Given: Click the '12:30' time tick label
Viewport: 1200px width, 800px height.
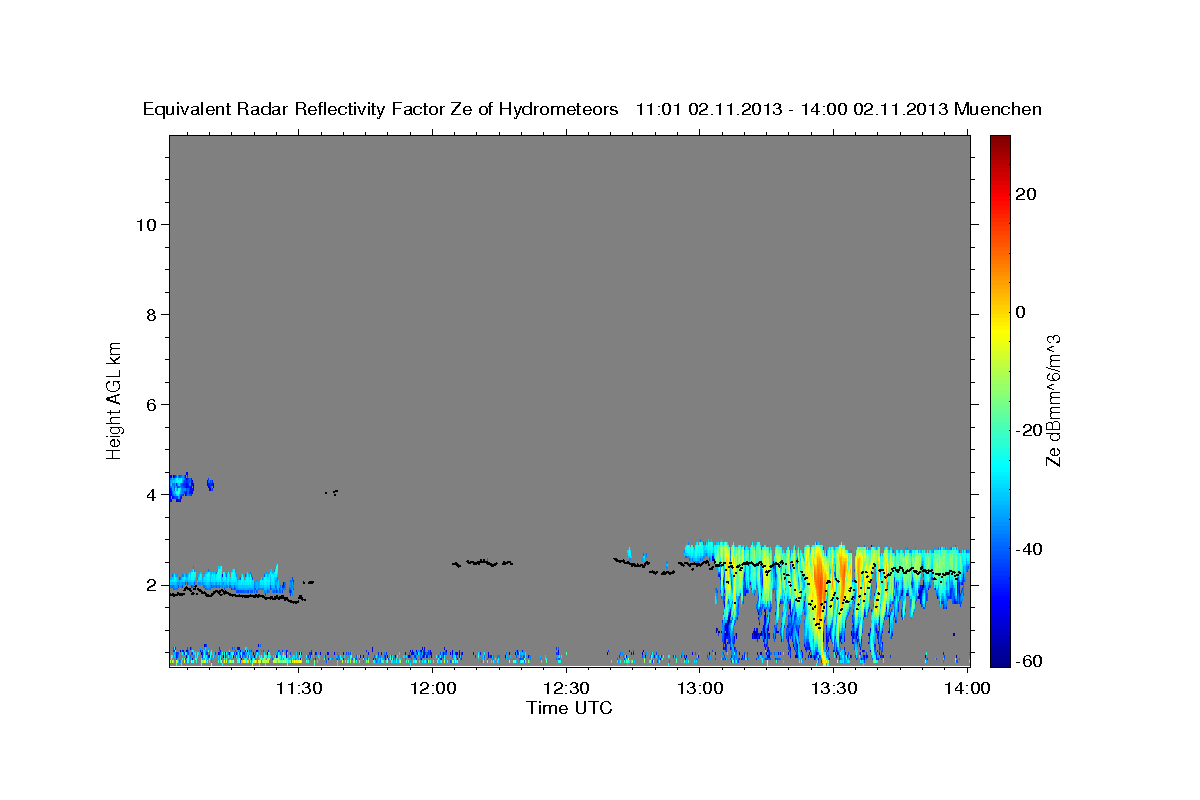Looking at the screenshot, I should tap(567, 688).
